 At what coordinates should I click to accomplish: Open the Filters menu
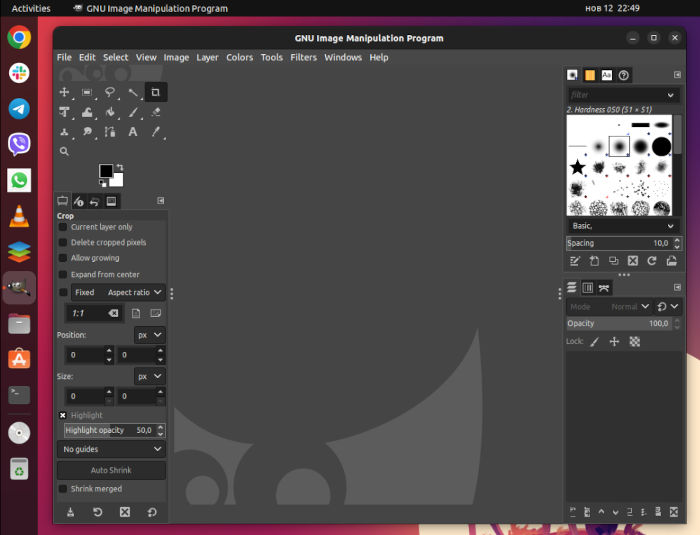(304, 57)
